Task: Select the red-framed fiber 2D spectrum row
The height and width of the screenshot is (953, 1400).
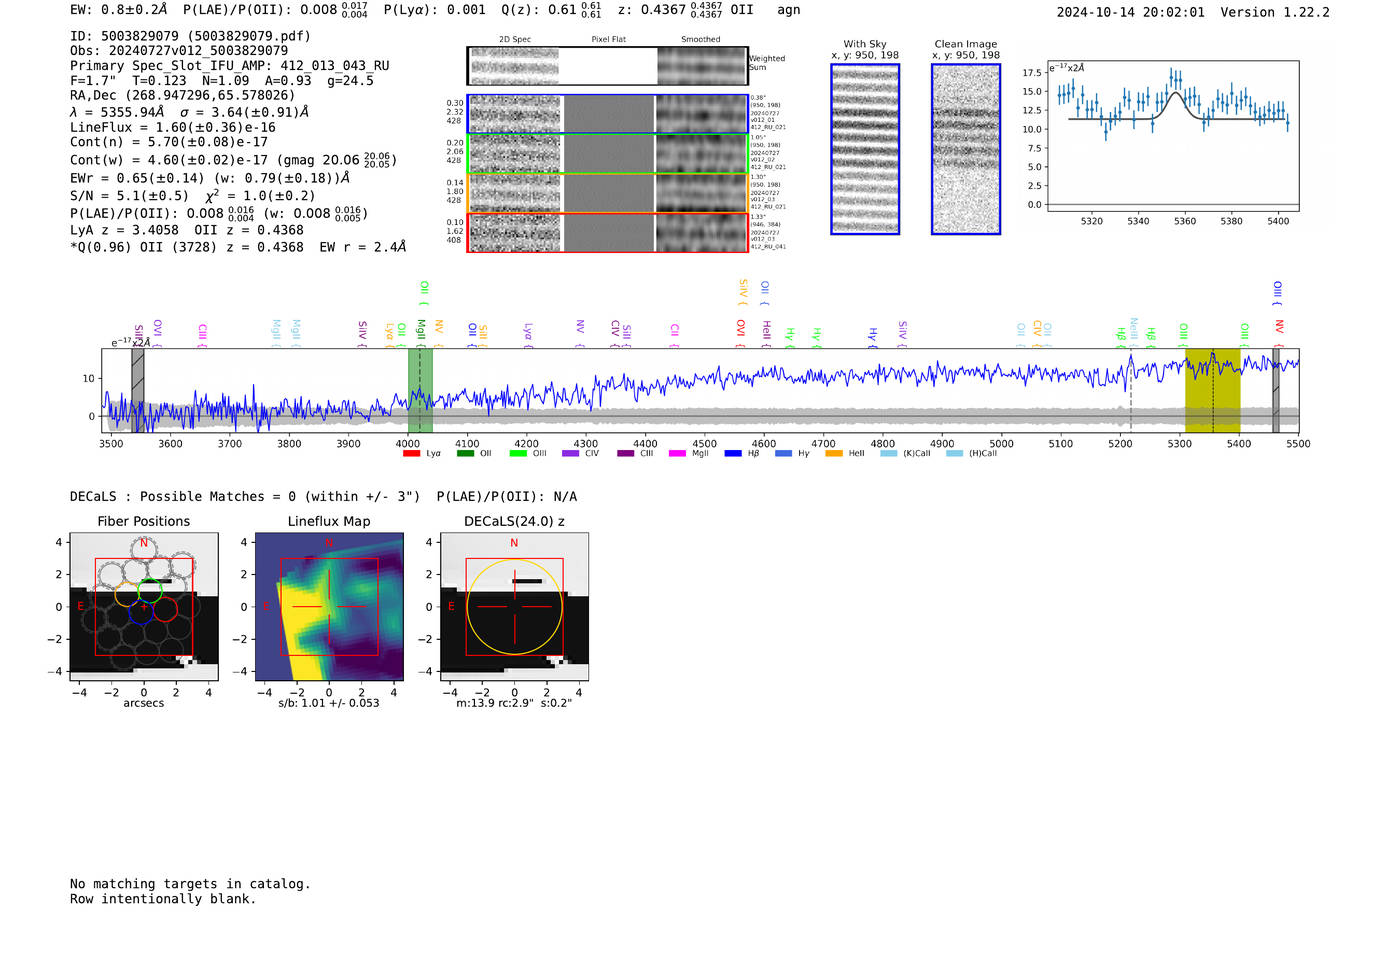Action: pos(607,232)
